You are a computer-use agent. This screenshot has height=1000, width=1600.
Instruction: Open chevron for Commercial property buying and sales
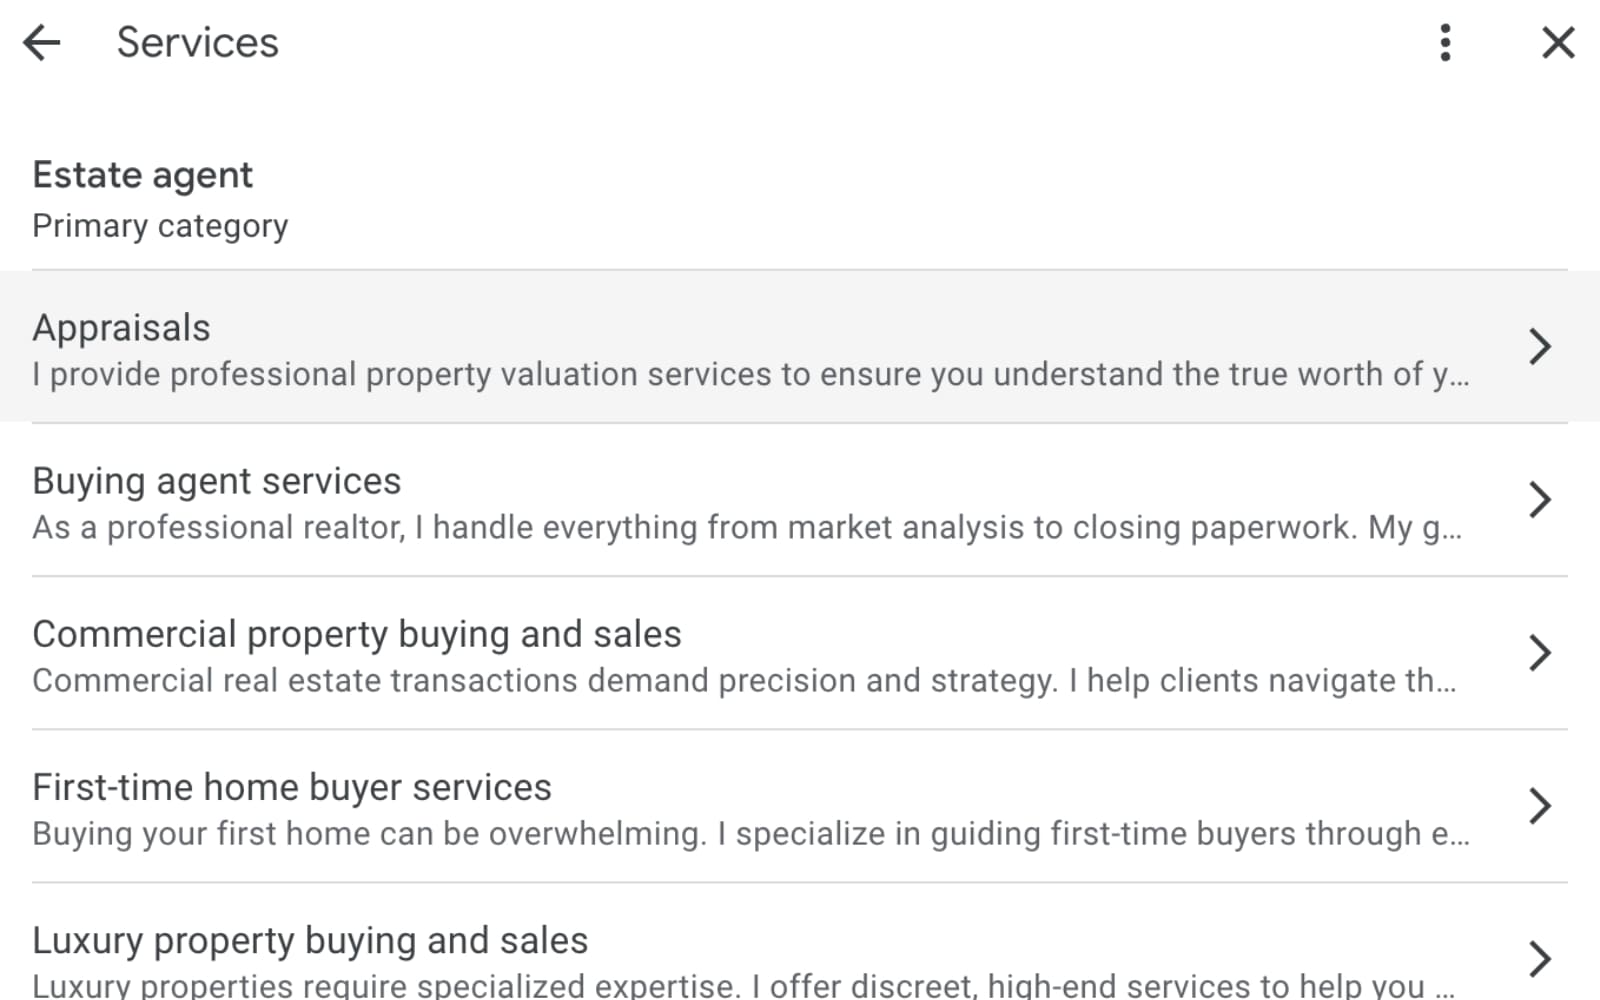(1539, 652)
